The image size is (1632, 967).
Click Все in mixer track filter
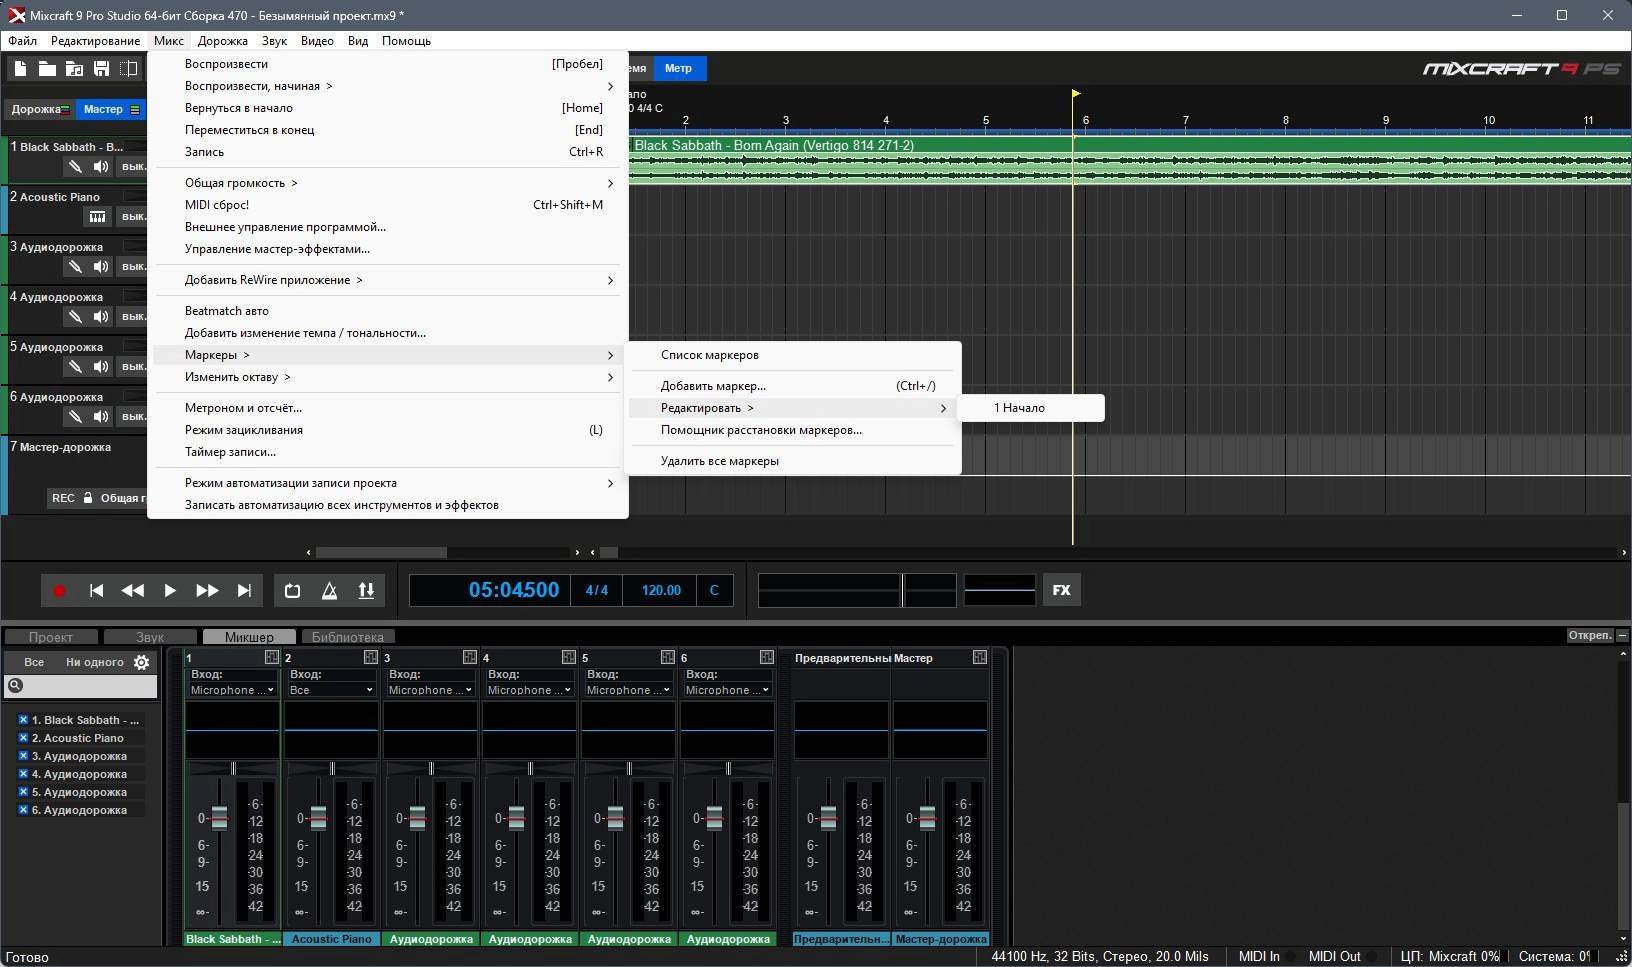click(34, 662)
